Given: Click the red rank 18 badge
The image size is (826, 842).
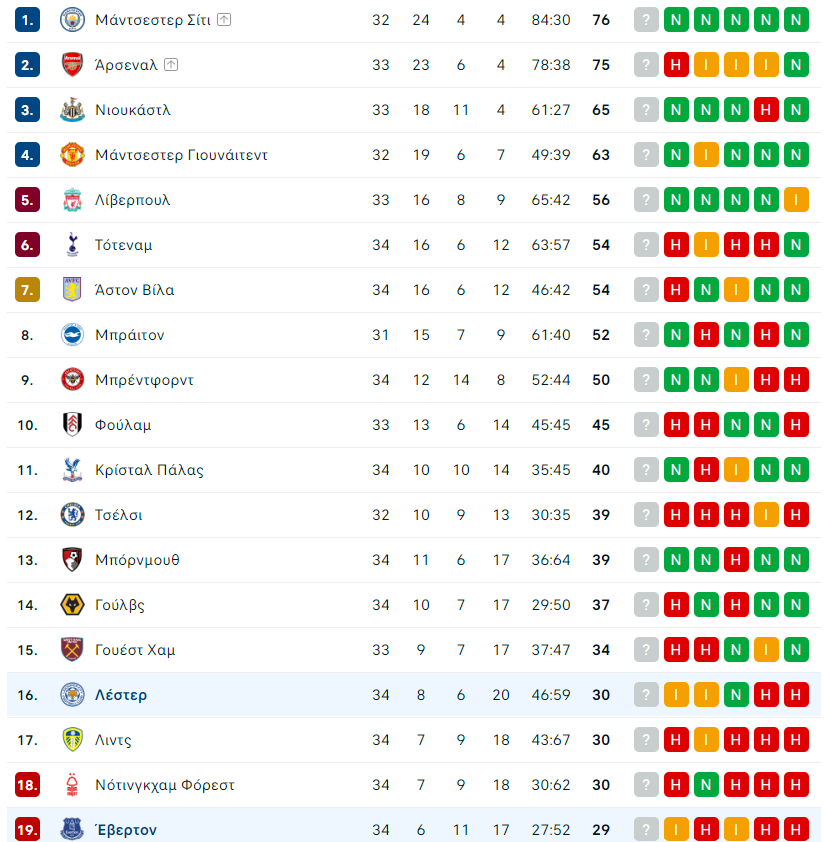Looking at the screenshot, I should tap(27, 785).
